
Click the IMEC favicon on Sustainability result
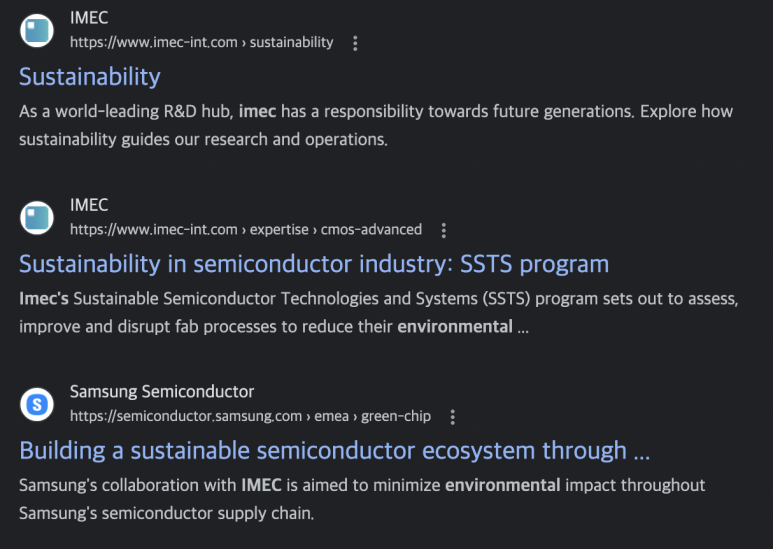tap(37, 31)
